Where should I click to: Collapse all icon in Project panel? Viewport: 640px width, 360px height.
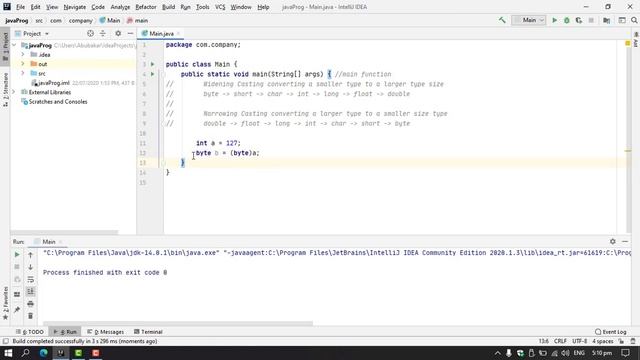tap(103, 33)
